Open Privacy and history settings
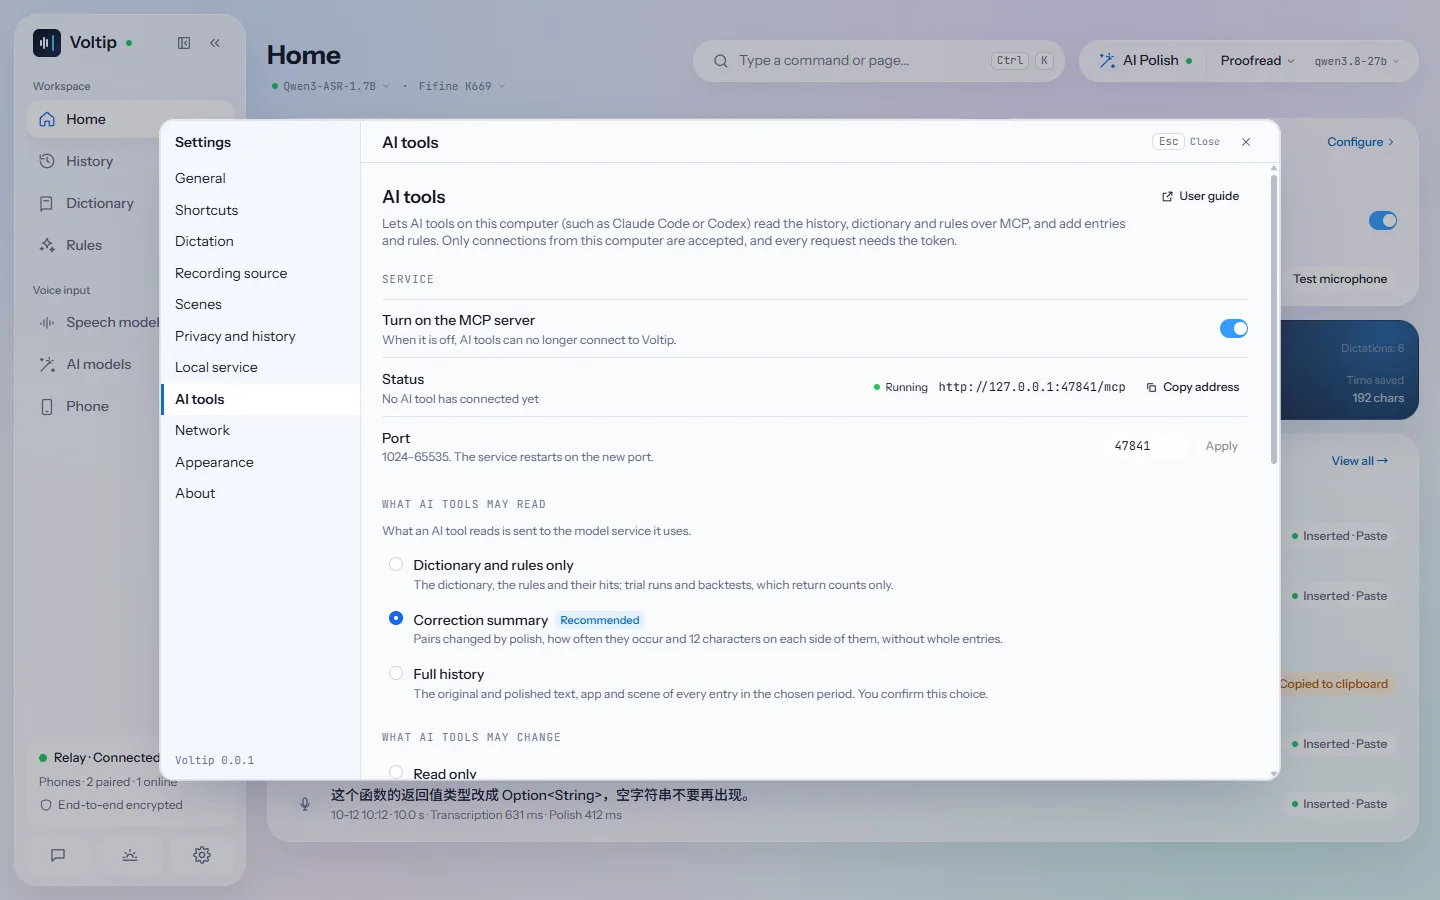 [260, 336]
